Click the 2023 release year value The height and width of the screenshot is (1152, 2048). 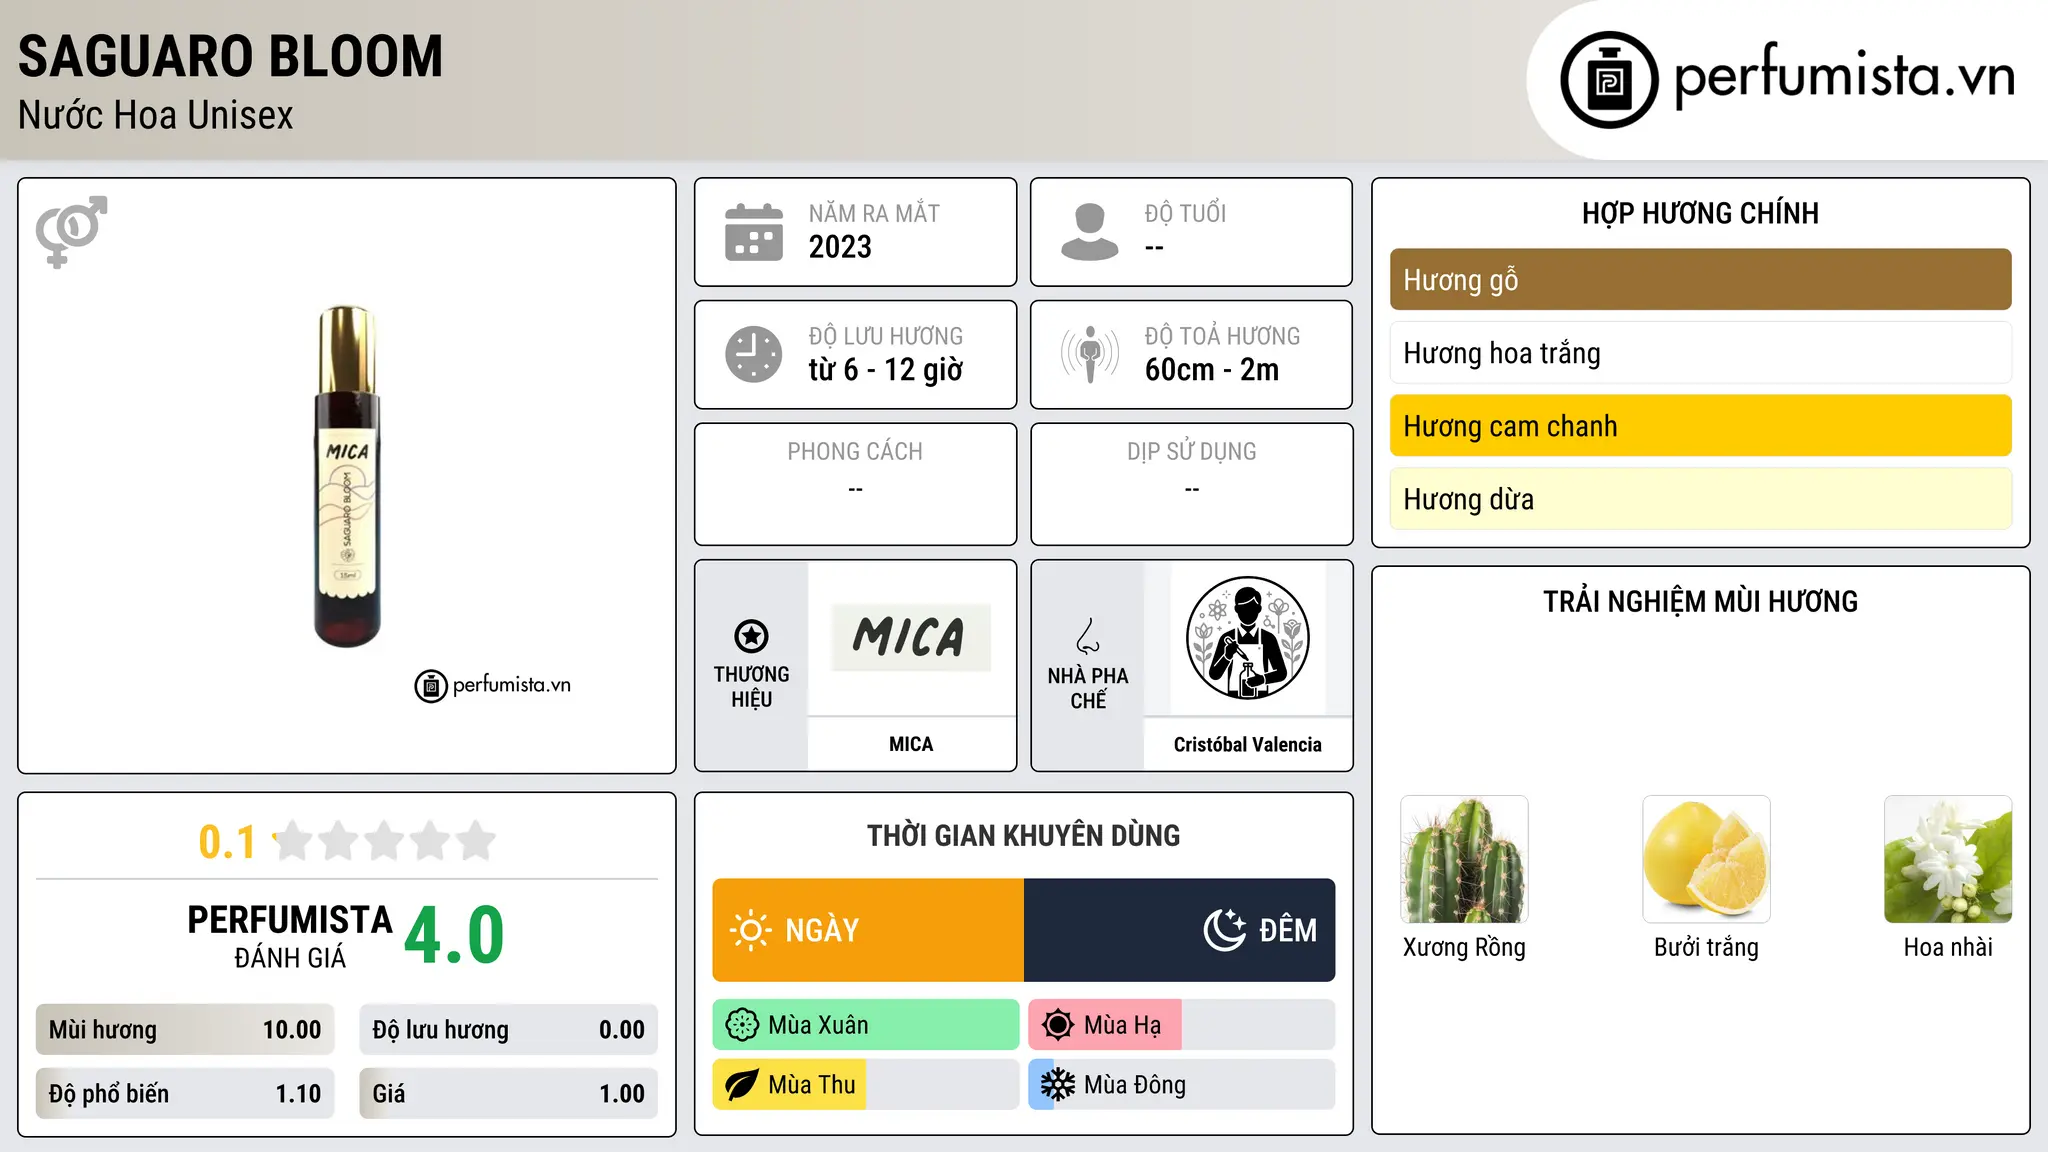click(840, 247)
